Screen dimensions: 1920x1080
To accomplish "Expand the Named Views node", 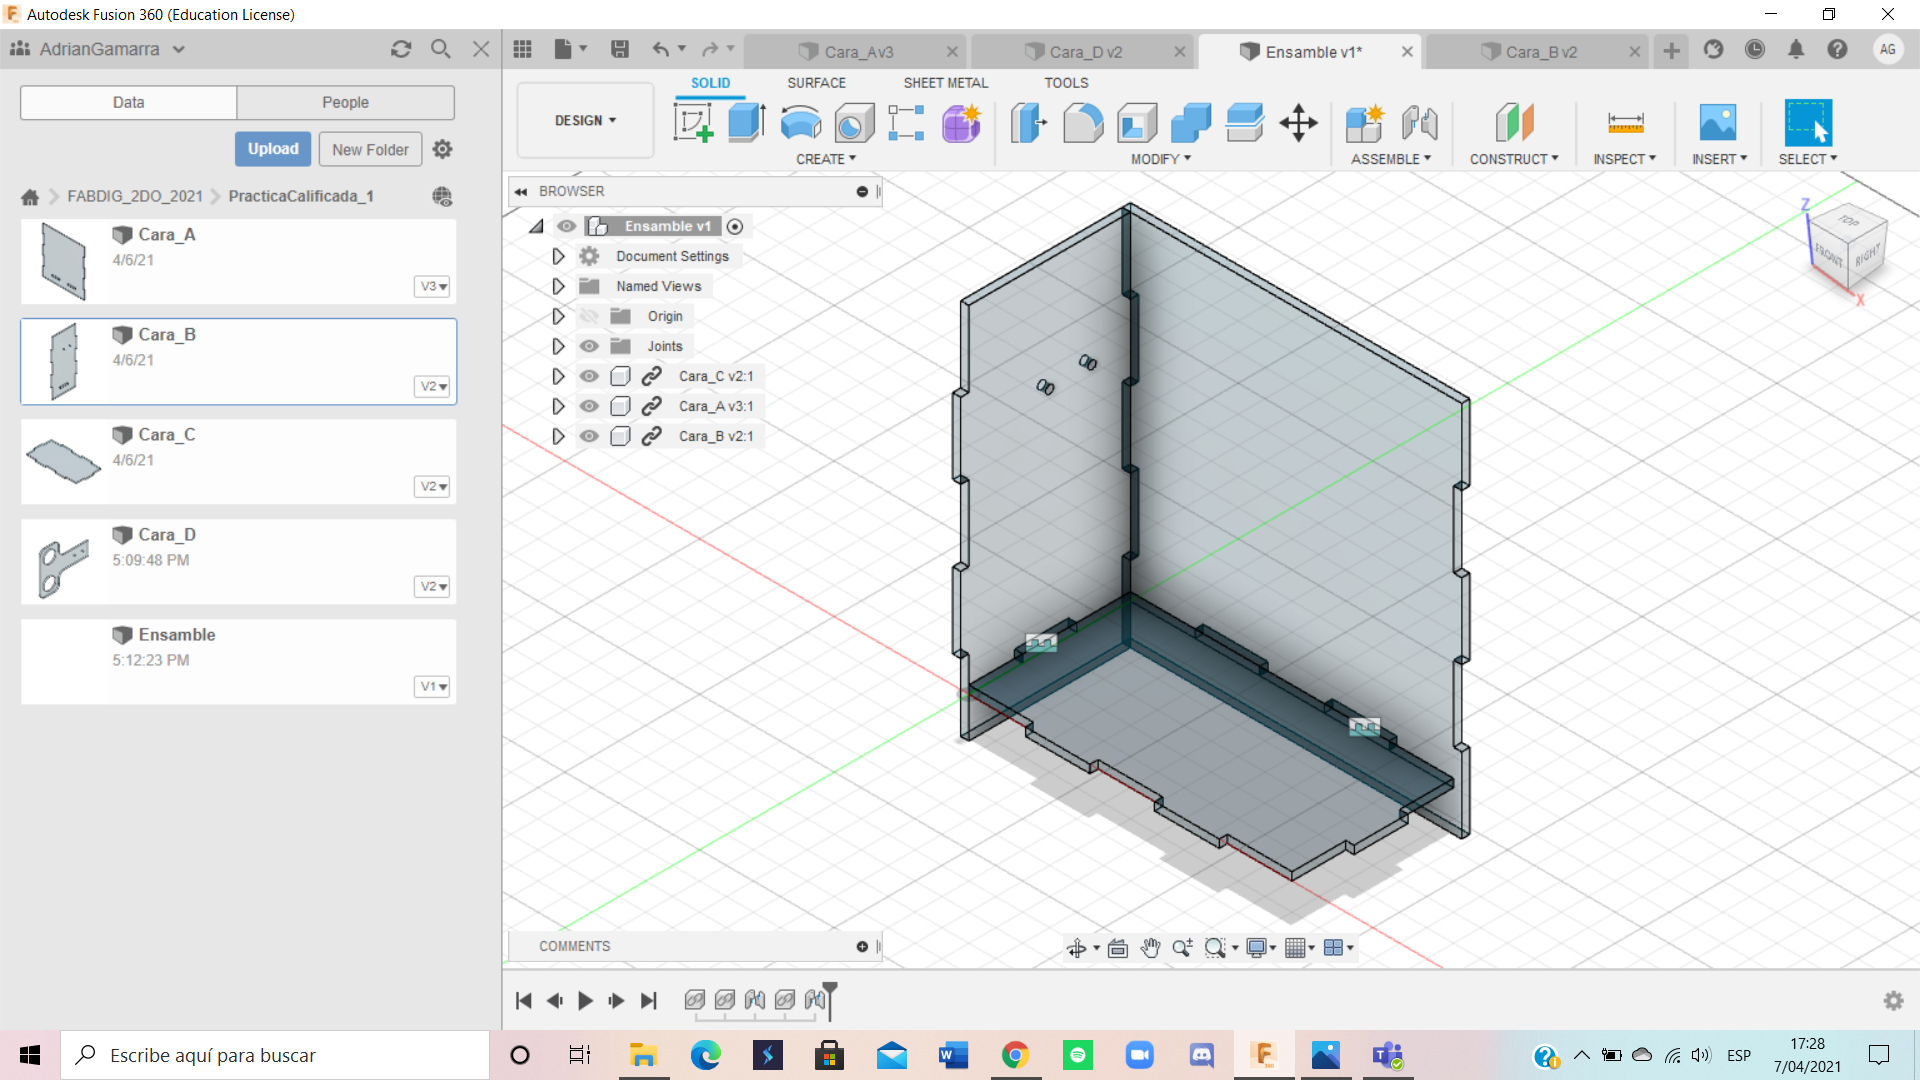I will (x=558, y=286).
